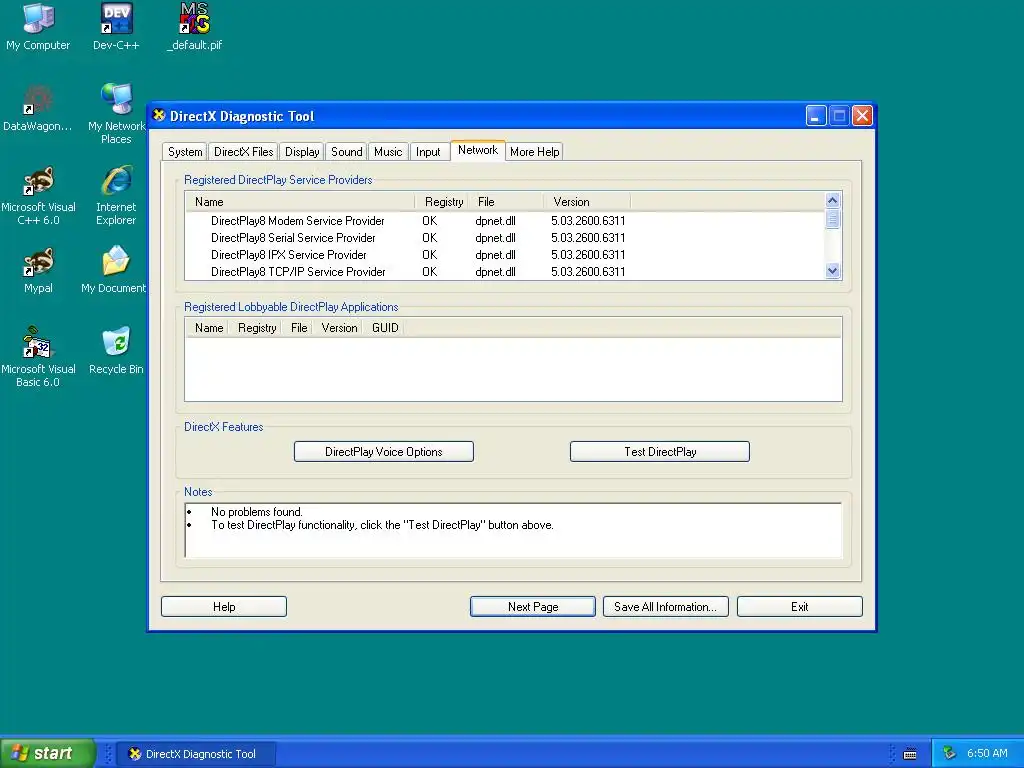Click DirectPlay Voice Options button

[383, 451]
